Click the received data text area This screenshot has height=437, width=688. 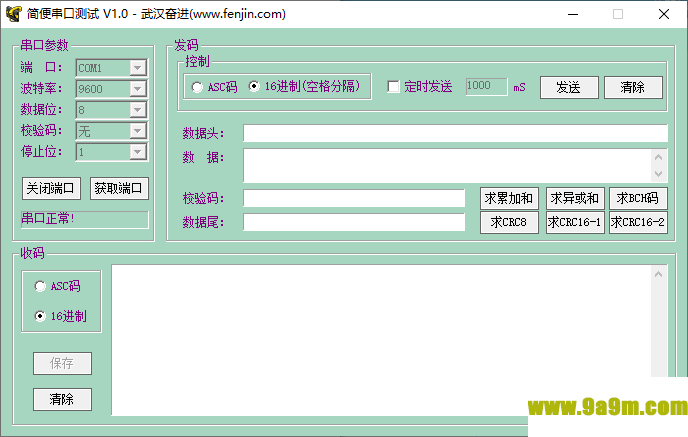[381, 340]
